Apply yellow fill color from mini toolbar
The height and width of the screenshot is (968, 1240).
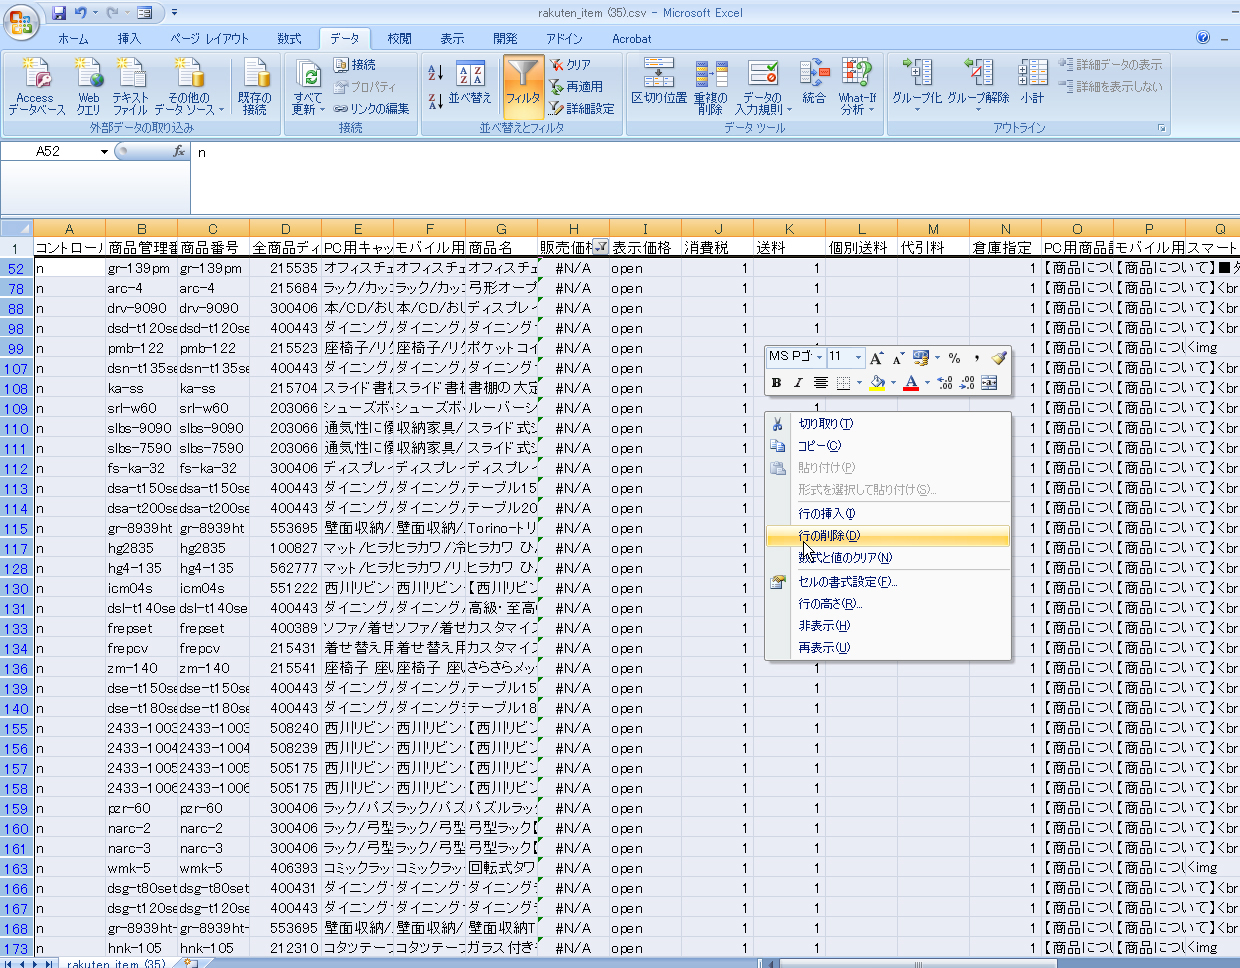click(x=876, y=383)
